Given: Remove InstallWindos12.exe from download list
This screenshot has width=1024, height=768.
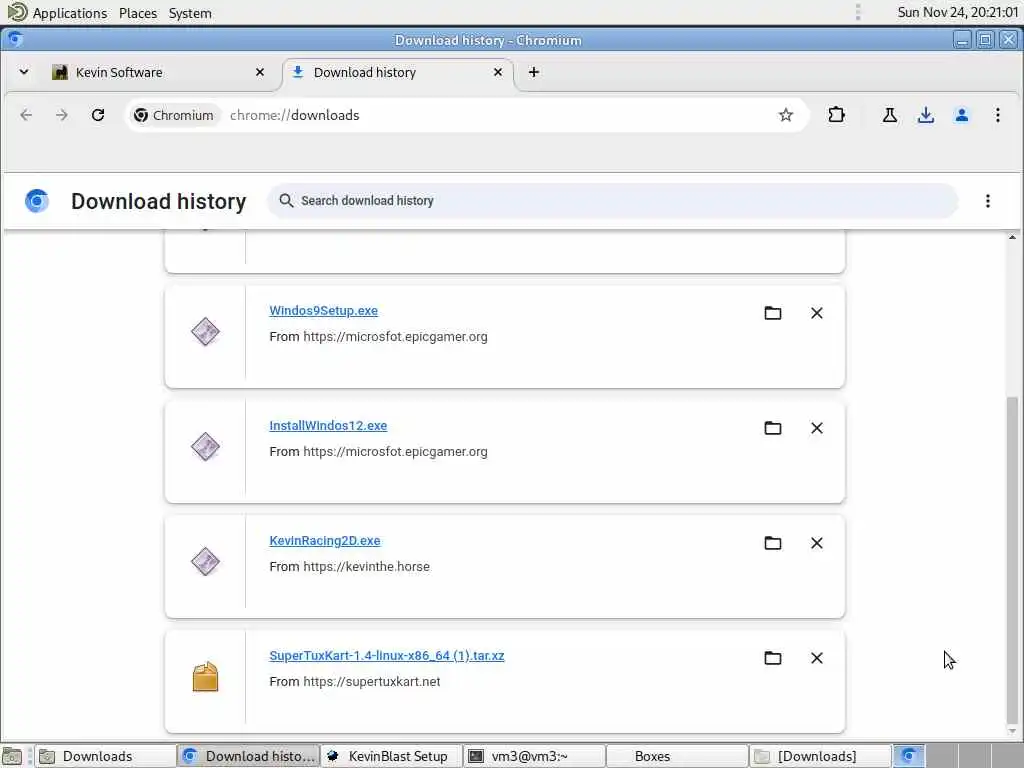Looking at the screenshot, I should (816, 428).
